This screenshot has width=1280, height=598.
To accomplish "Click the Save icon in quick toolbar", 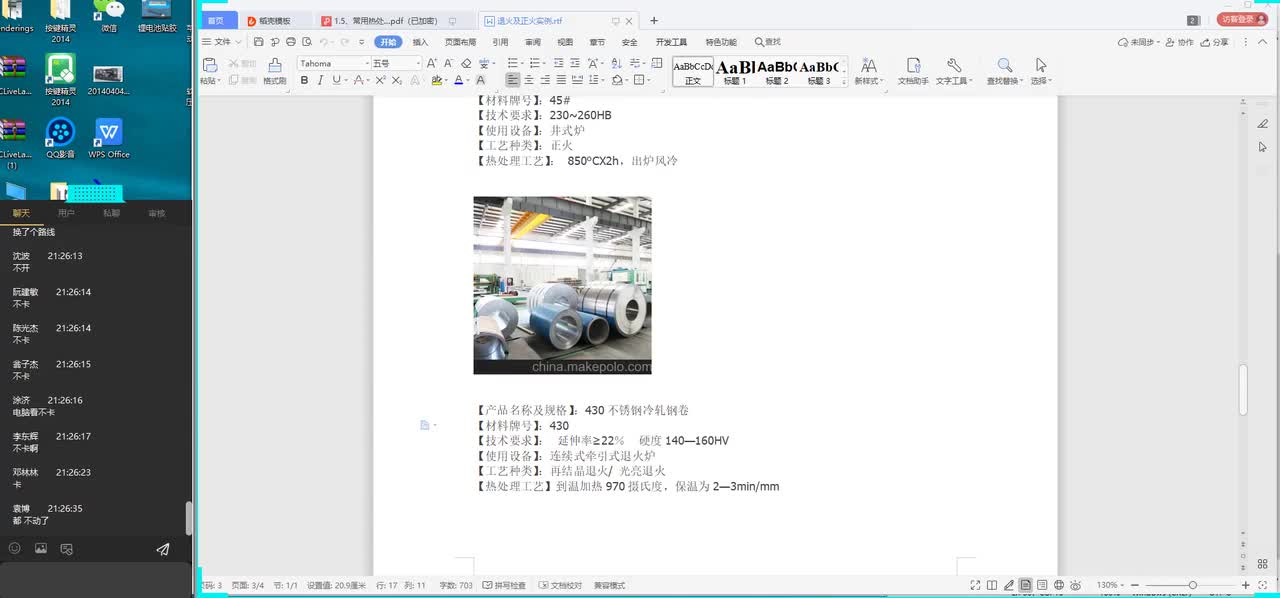I will (258, 42).
